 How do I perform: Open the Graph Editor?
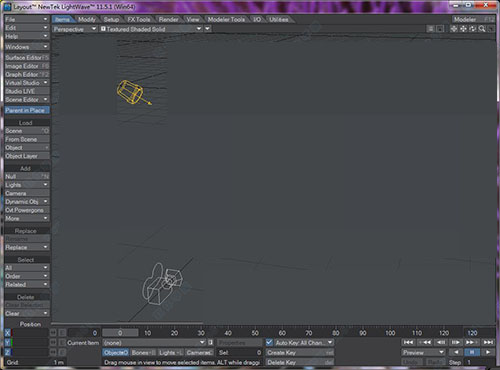(27, 74)
